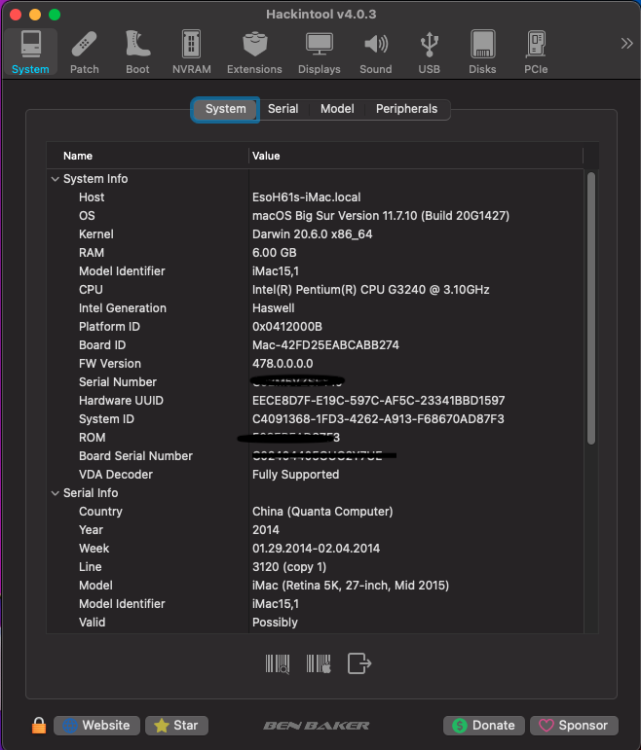This screenshot has height=750, width=641.
Task: Click the Board ID value 'Mac-42FD25EABCABB274'
Action: [x=325, y=345]
